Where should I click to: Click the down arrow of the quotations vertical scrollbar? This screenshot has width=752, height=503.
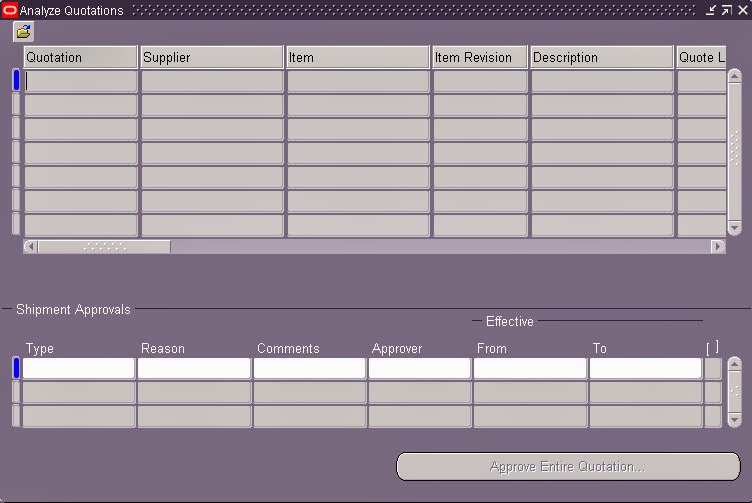point(735,227)
